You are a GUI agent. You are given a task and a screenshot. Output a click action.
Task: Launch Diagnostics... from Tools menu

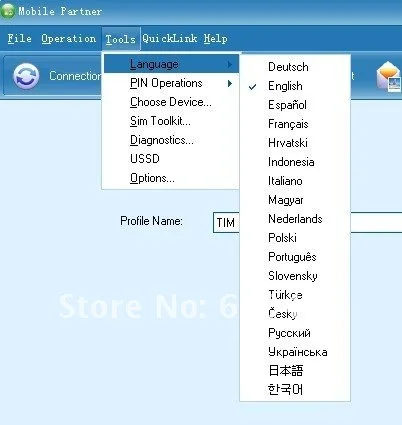(171, 140)
